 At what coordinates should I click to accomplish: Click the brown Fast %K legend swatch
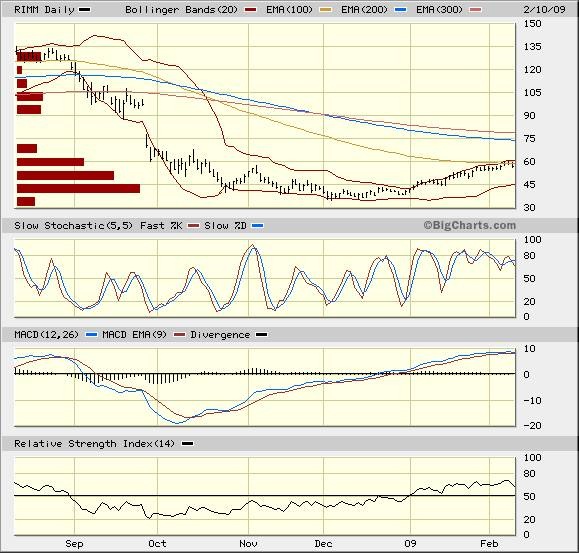pyautogui.click(x=193, y=226)
